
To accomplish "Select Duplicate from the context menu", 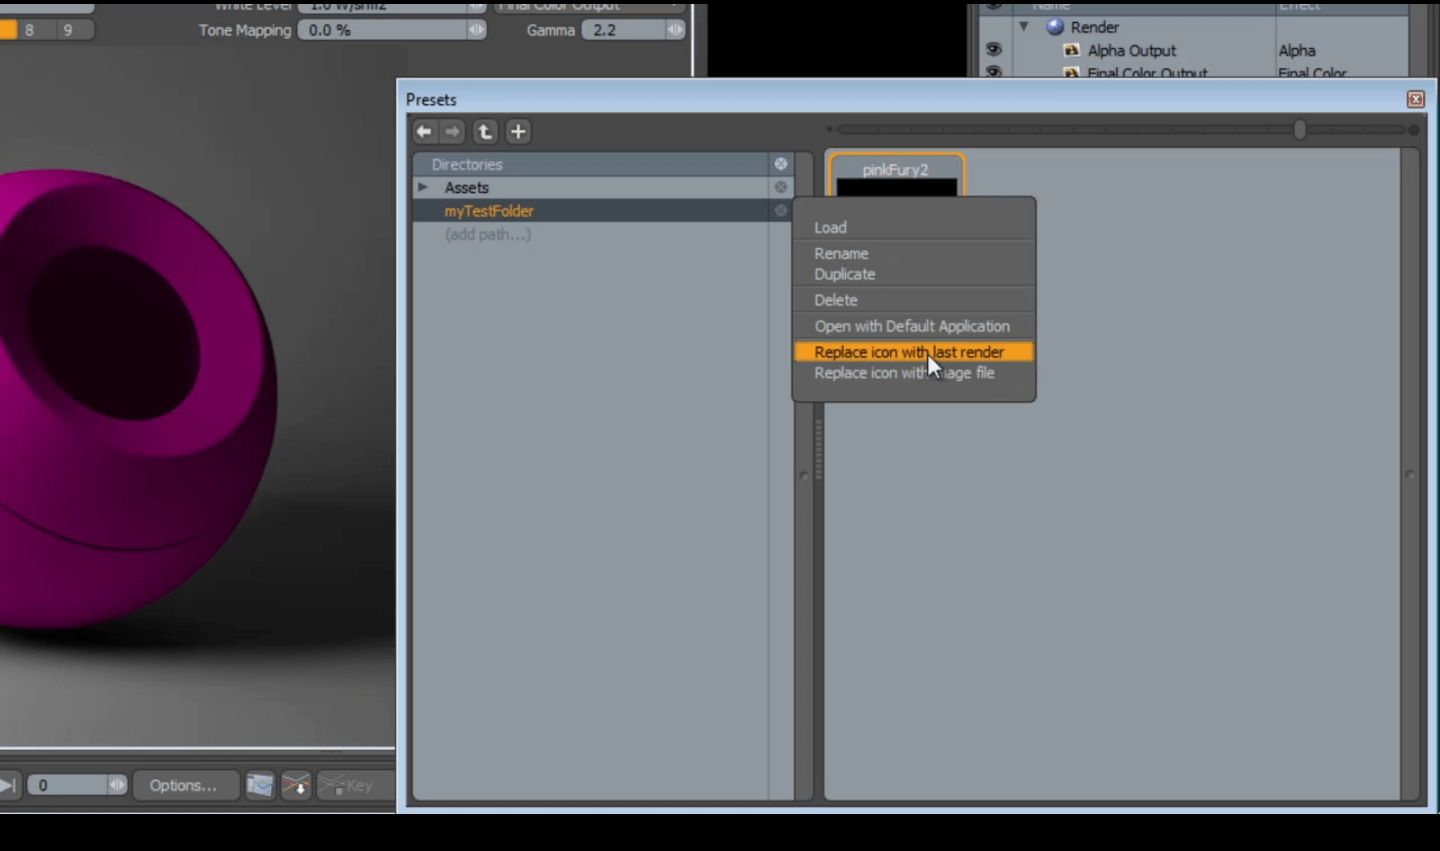I will [844, 274].
